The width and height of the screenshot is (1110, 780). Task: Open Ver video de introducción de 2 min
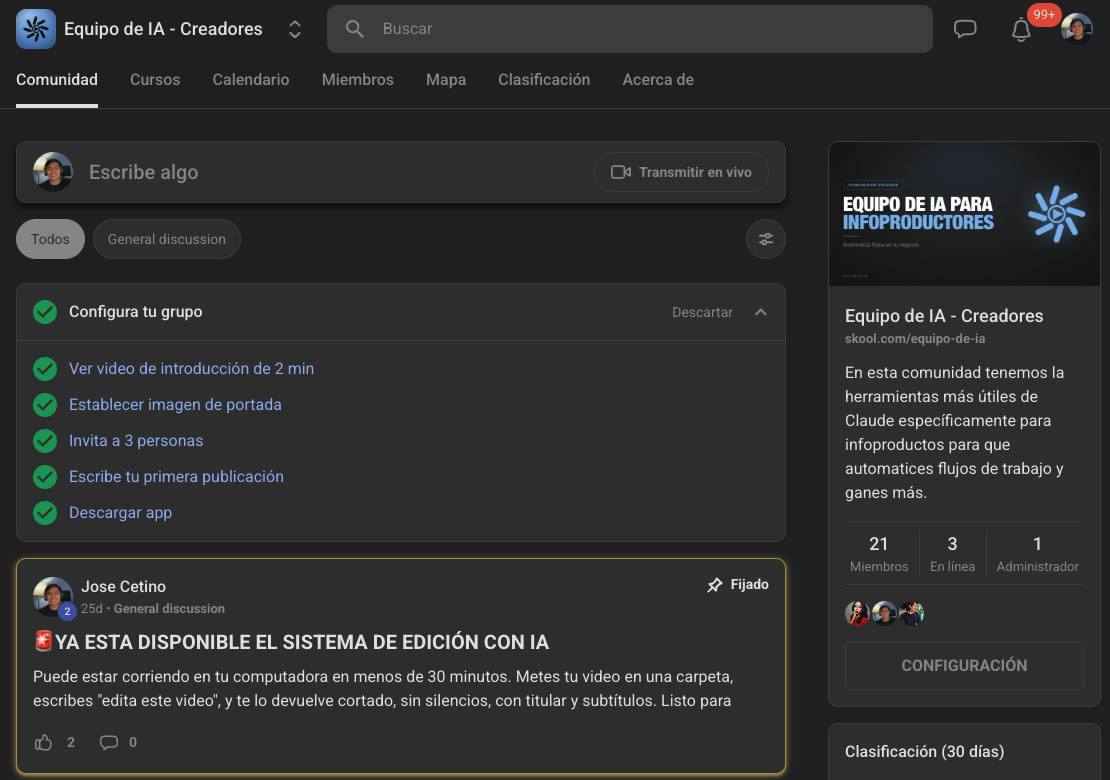click(x=191, y=368)
